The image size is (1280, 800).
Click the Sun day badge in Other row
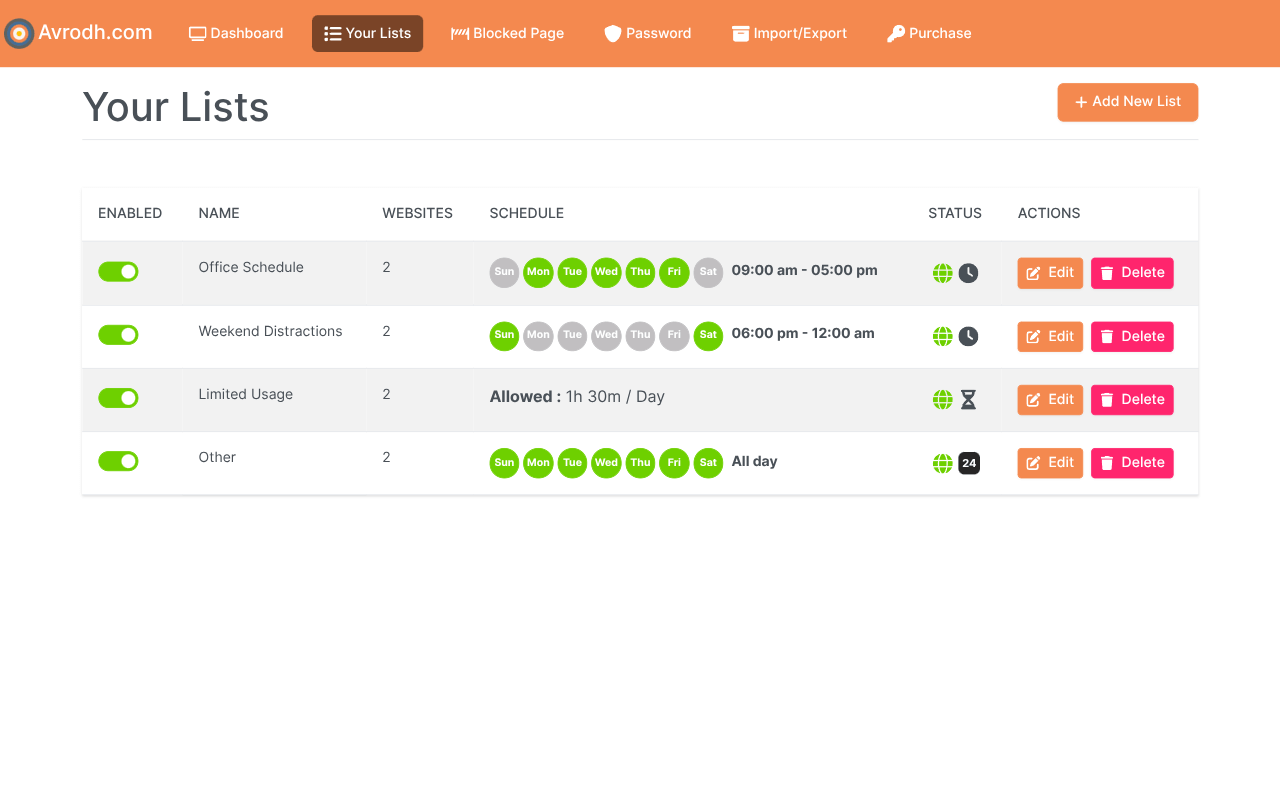505,463
